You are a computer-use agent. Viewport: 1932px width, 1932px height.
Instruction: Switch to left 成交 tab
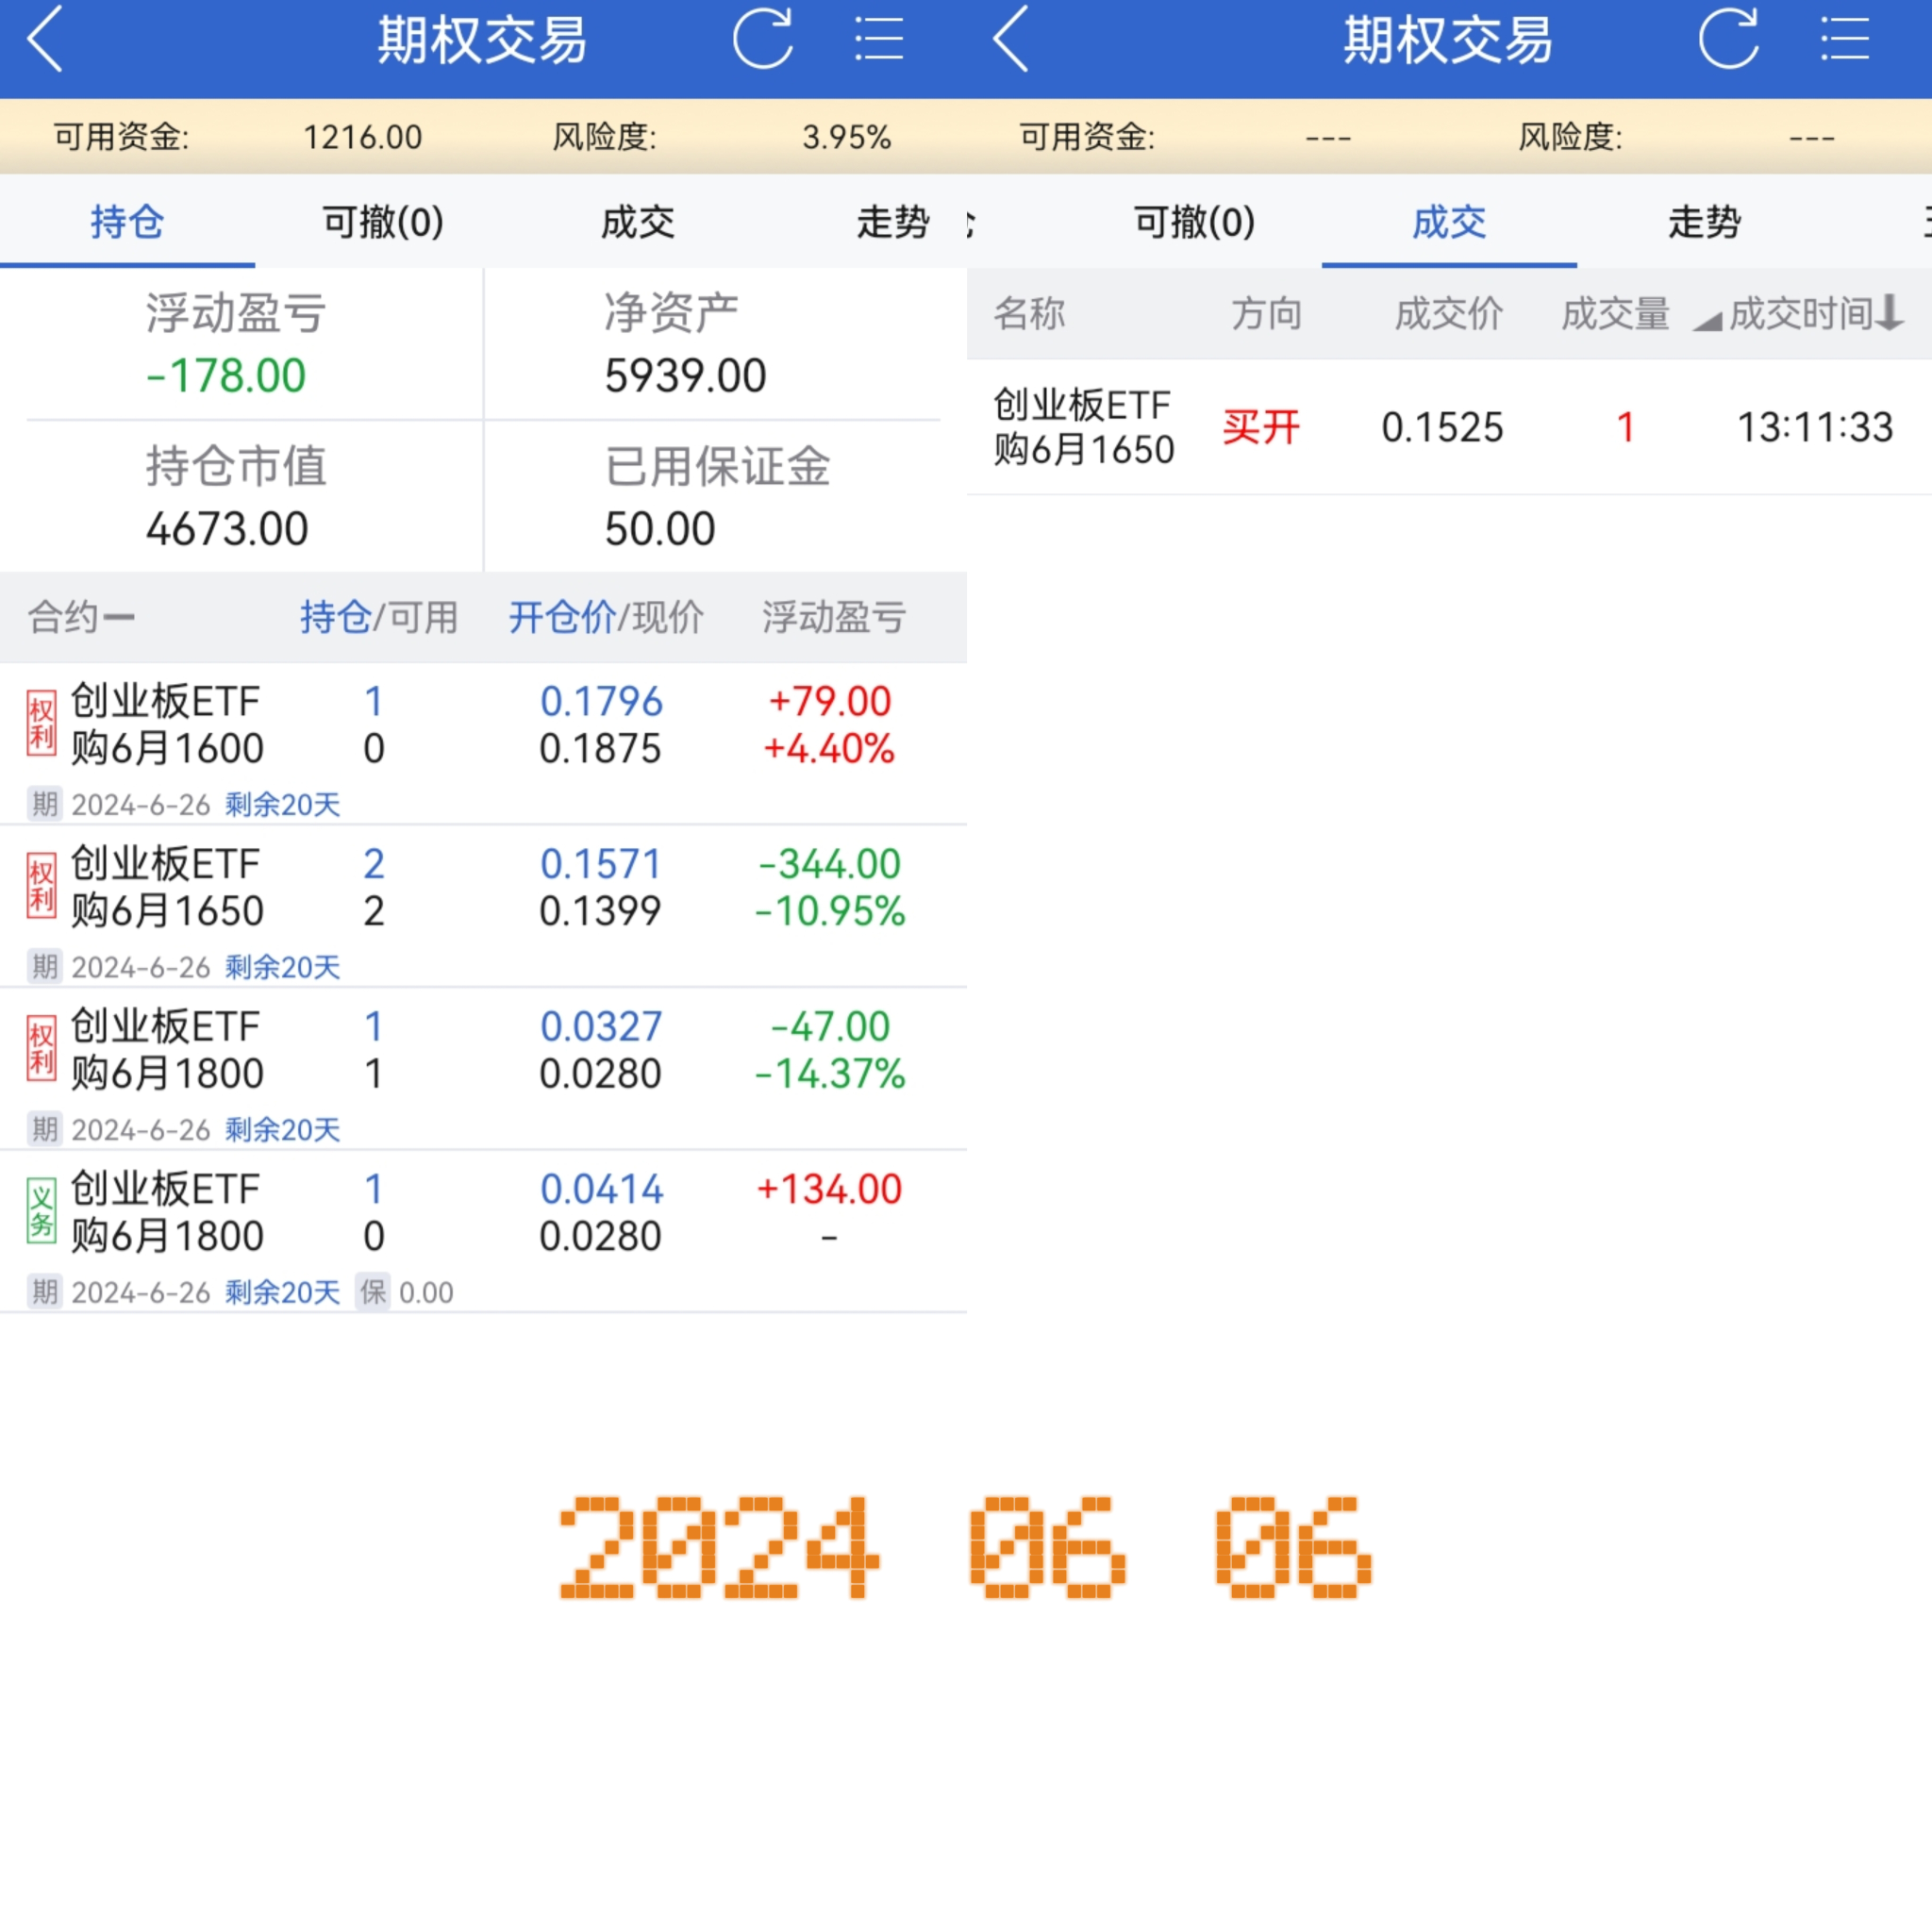(x=637, y=222)
